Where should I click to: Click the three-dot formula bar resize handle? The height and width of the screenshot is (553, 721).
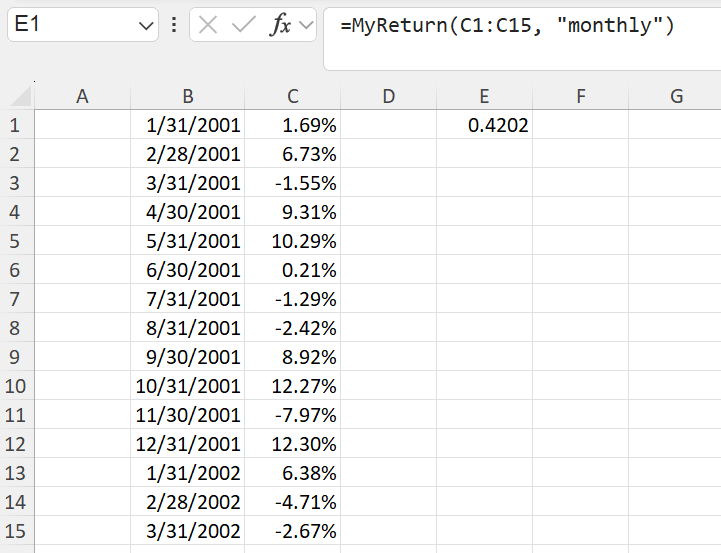point(174,26)
